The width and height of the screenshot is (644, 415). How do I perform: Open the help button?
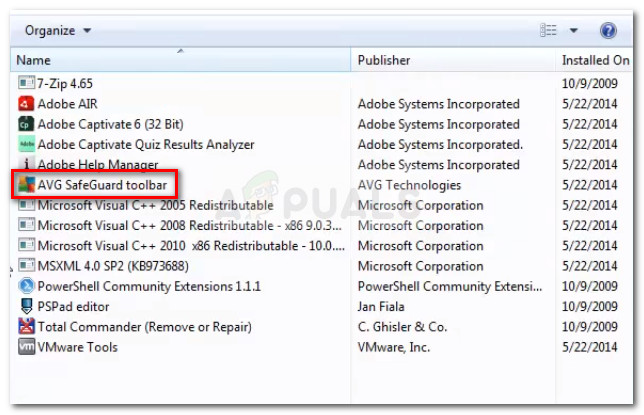[608, 30]
